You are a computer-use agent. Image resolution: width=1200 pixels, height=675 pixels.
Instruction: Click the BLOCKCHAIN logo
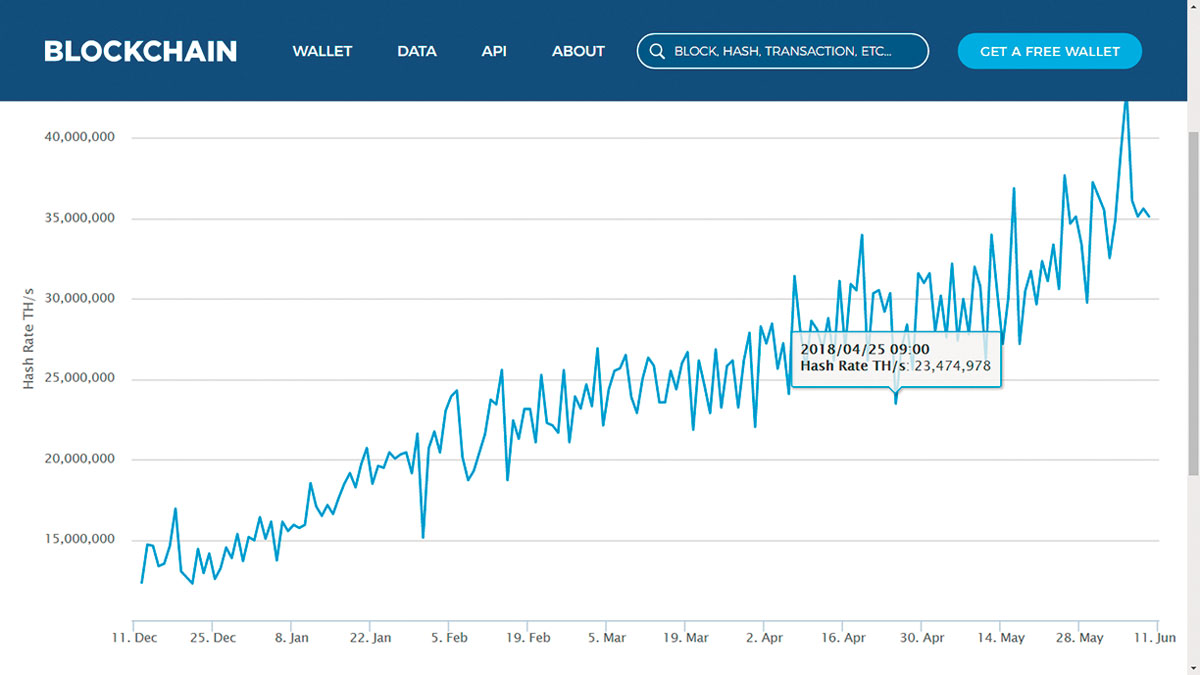pos(140,51)
